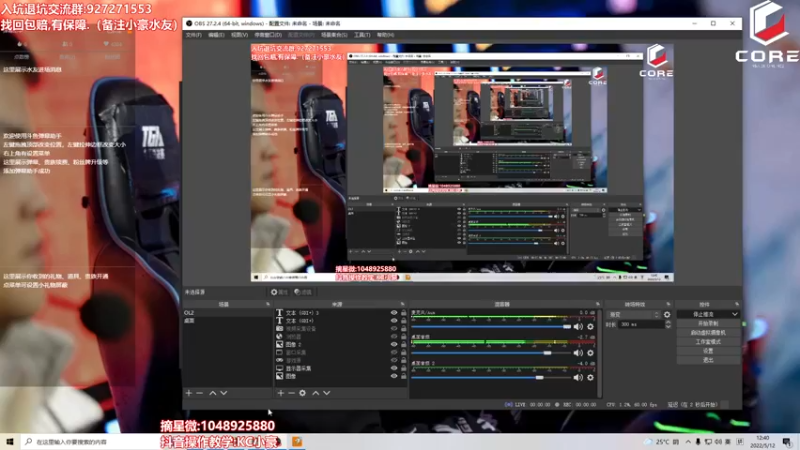Viewport: 800px width, 450px height.
Task: Open the 文件(F) menu in OBS
Action: (193, 35)
